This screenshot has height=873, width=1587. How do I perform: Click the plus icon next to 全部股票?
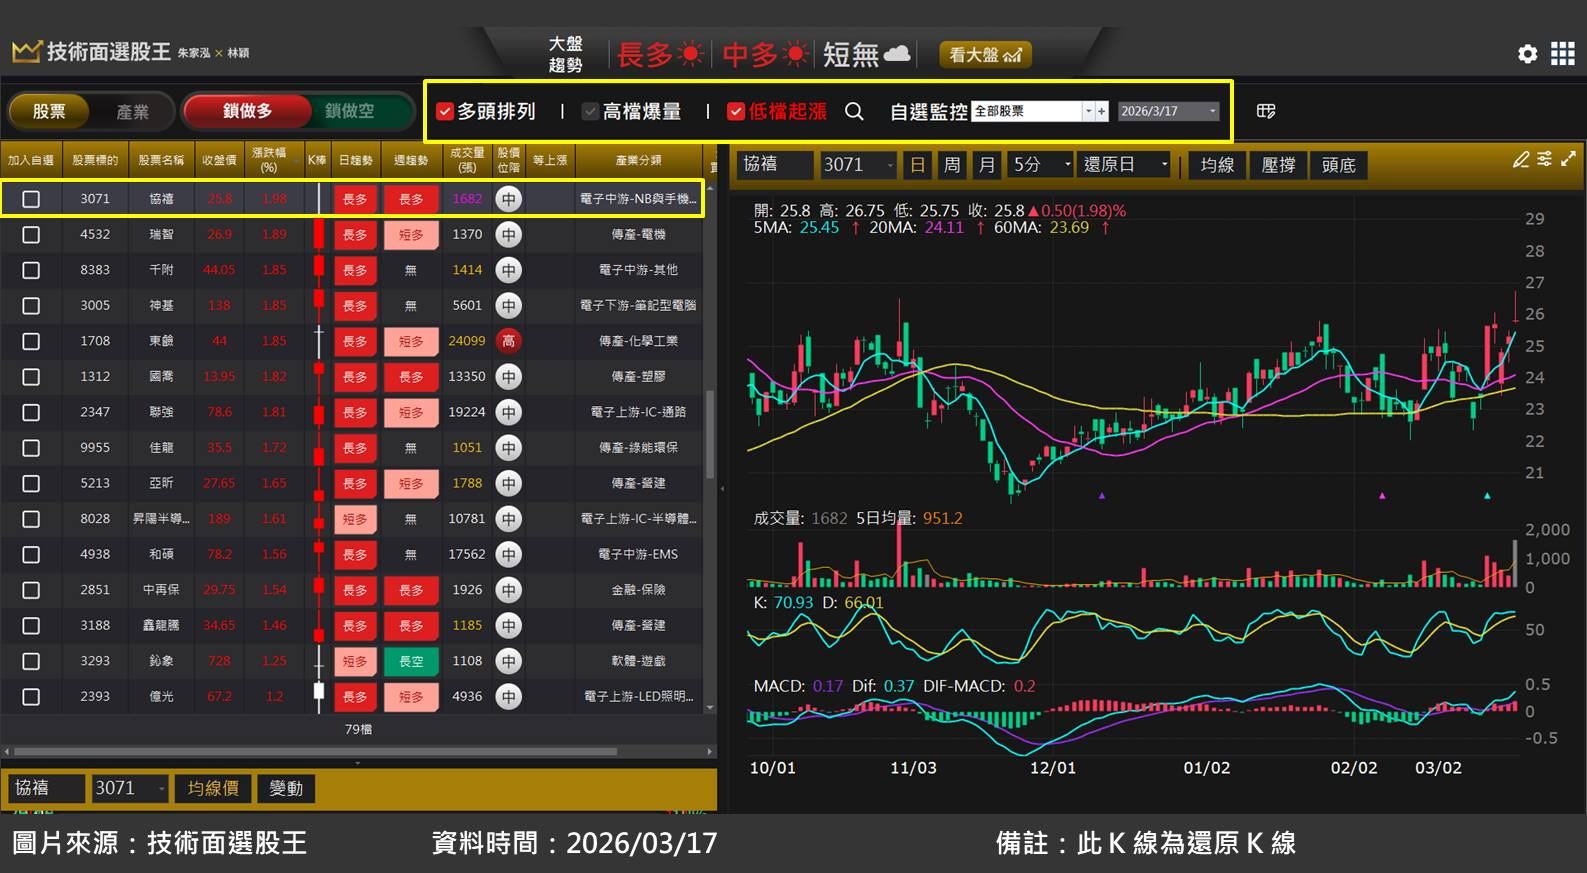1102,111
